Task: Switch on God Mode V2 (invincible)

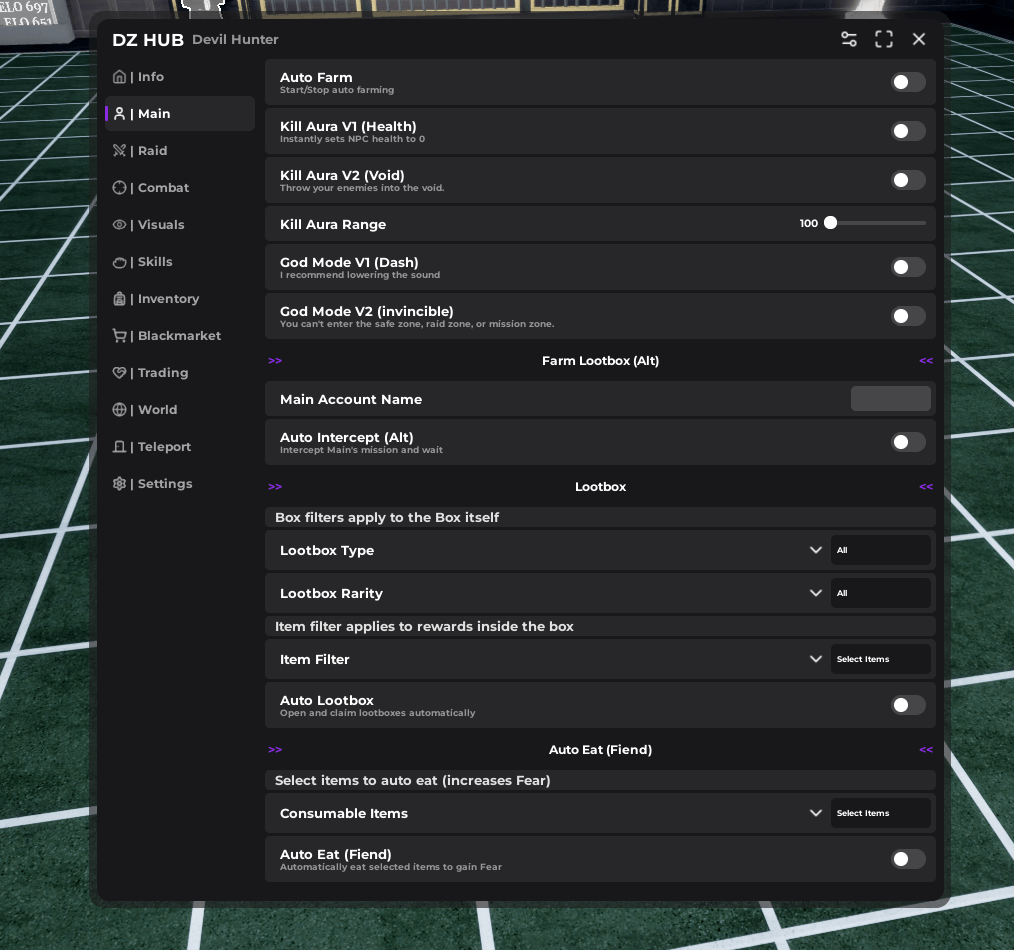Action: [908, 316]
